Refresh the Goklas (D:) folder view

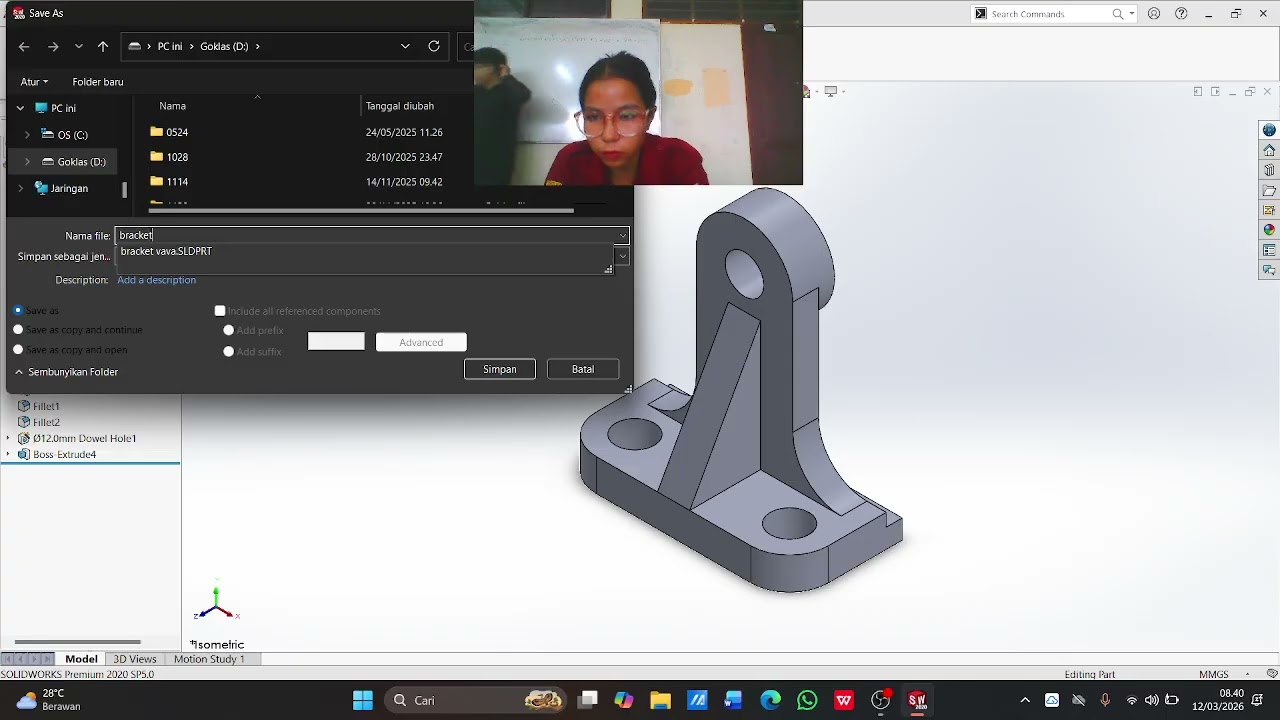[x=434, y=46]
